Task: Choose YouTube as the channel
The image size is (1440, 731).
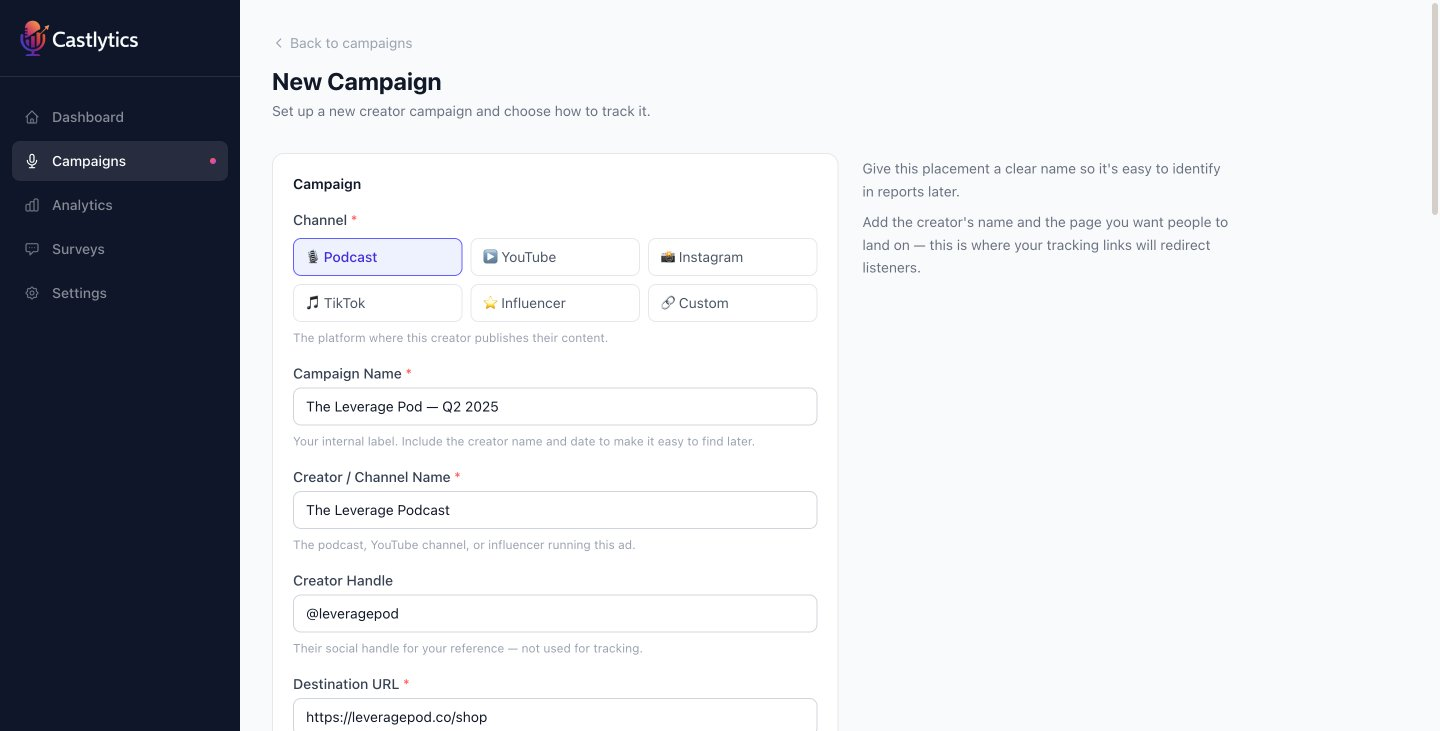Action: 554,257
